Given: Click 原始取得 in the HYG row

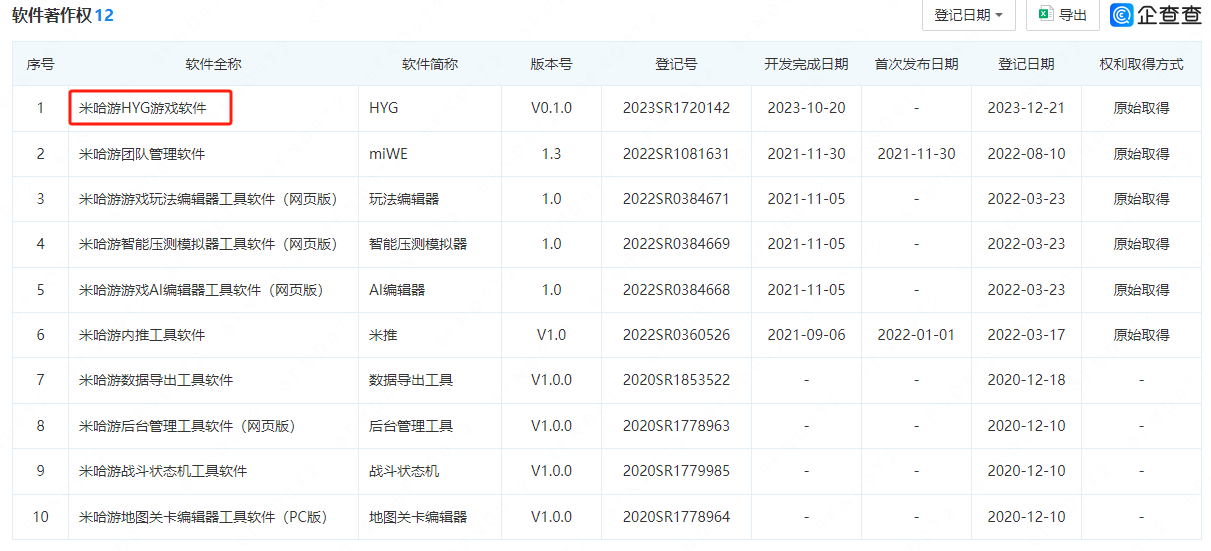Looking at the screenshot, I should click(1141, 108).
